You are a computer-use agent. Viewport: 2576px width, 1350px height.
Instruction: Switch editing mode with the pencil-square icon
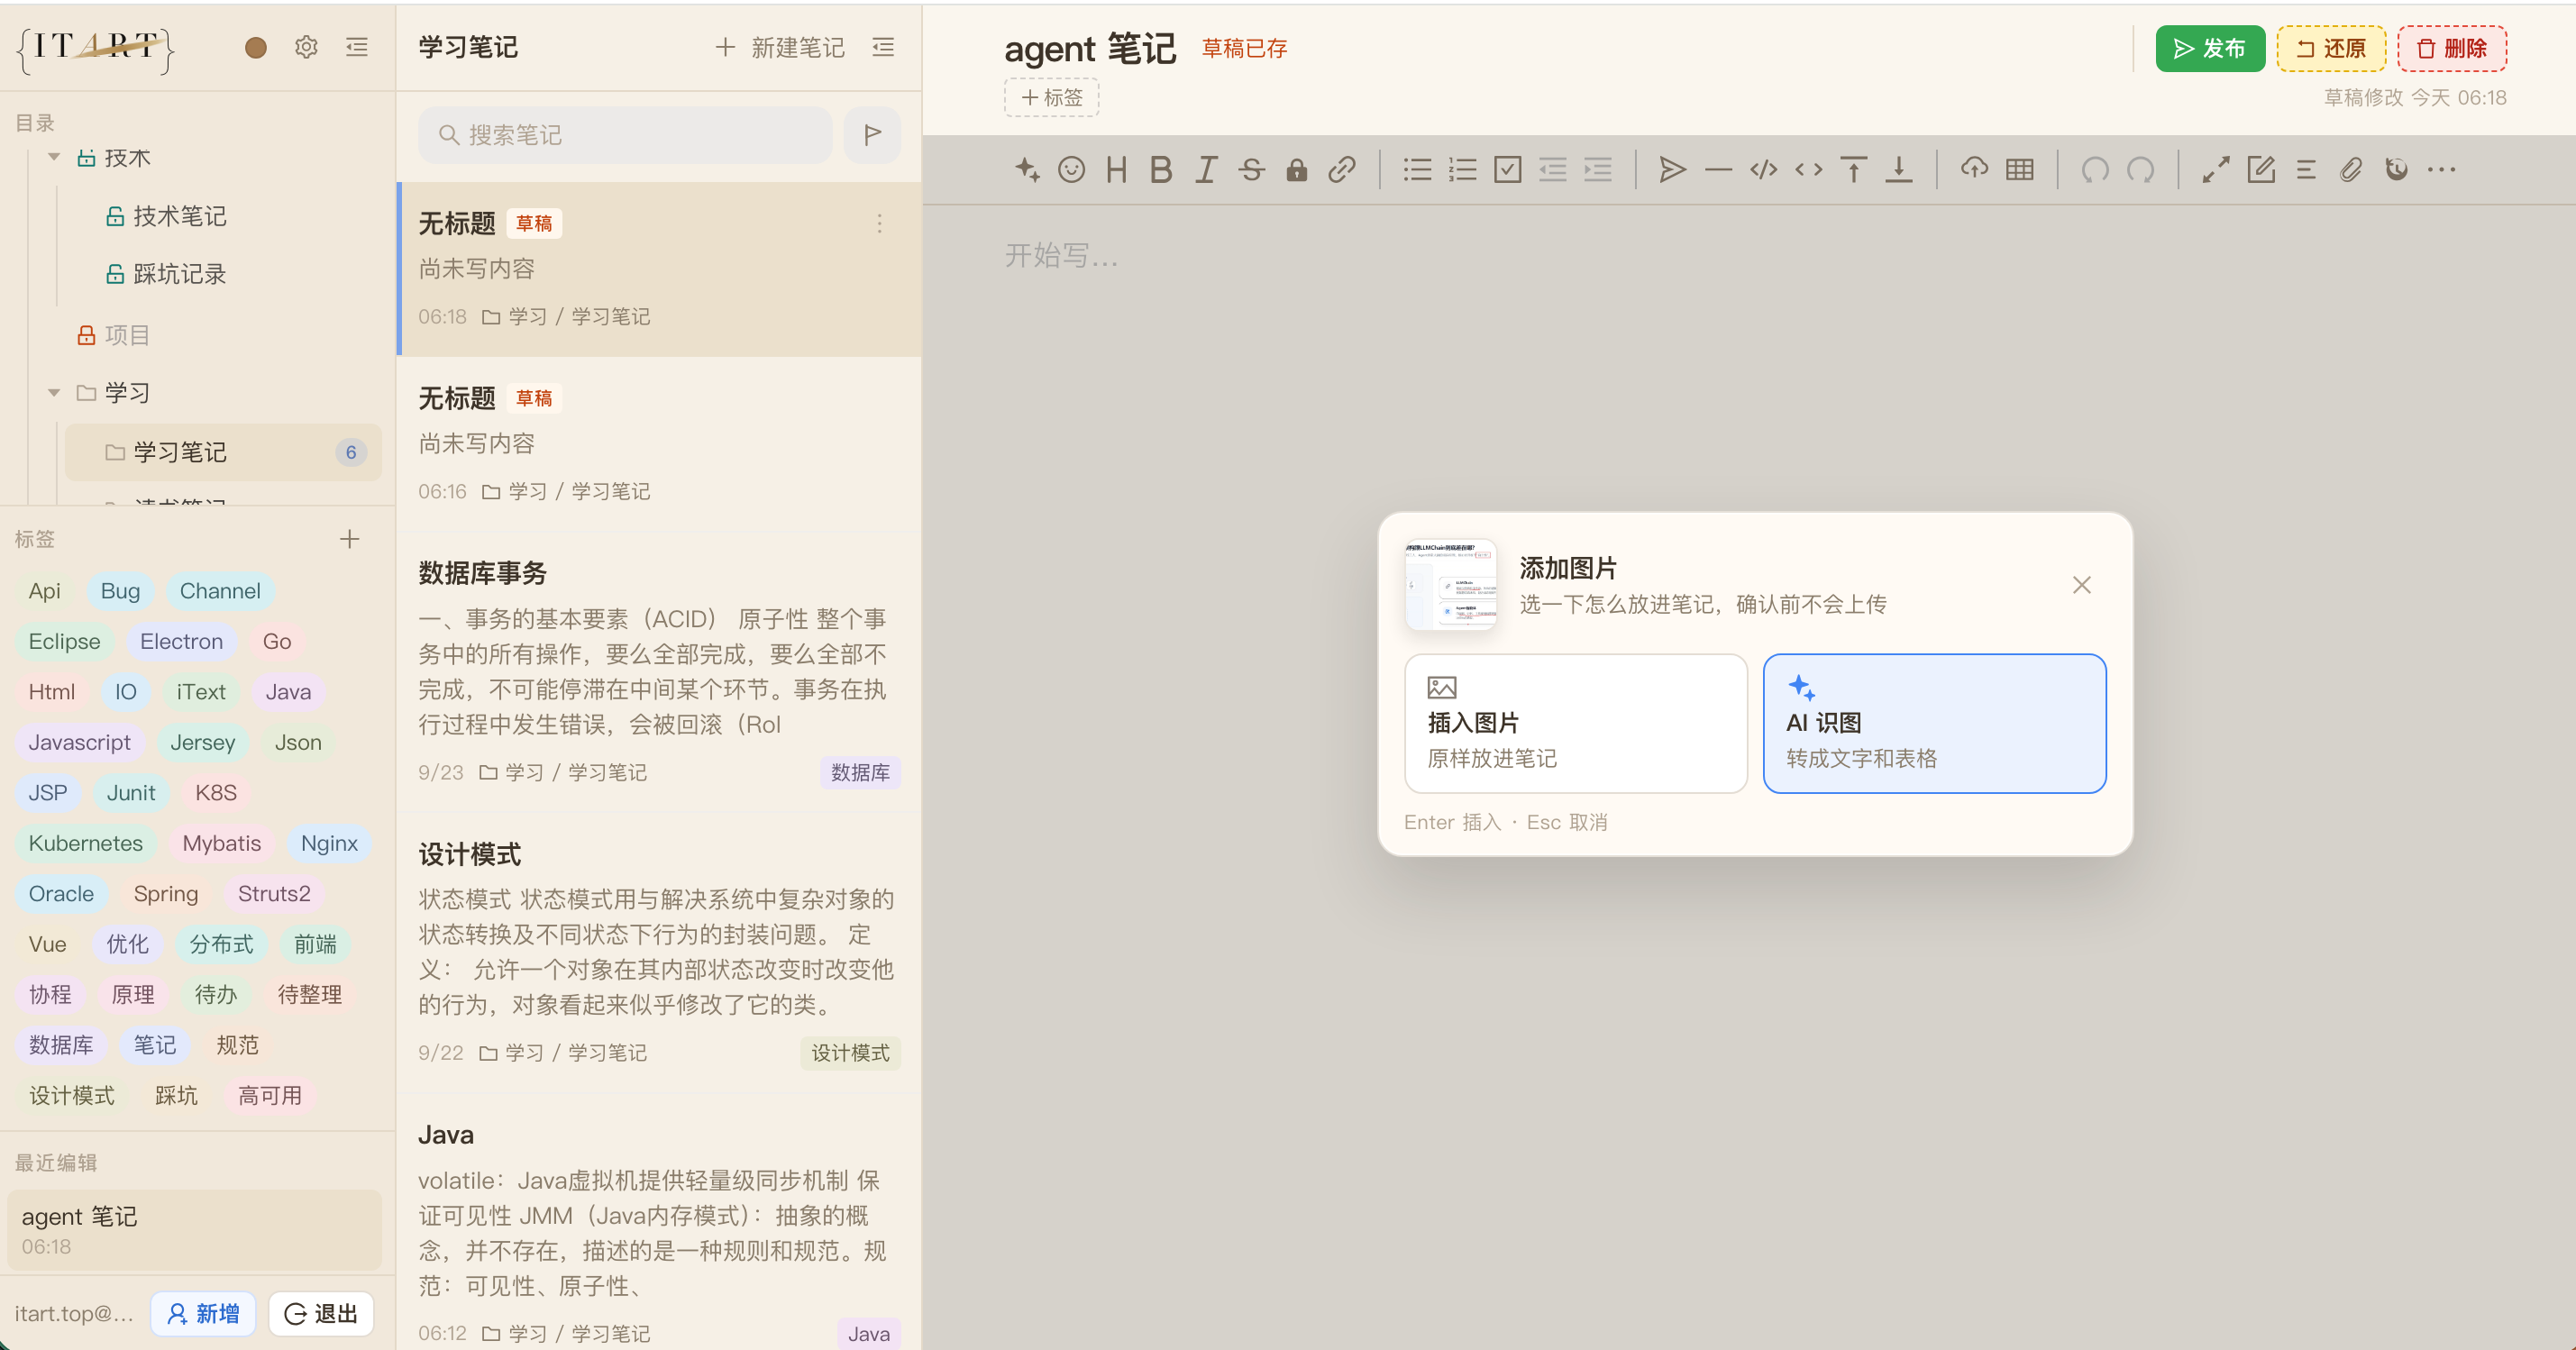(x=2261, y=170)
